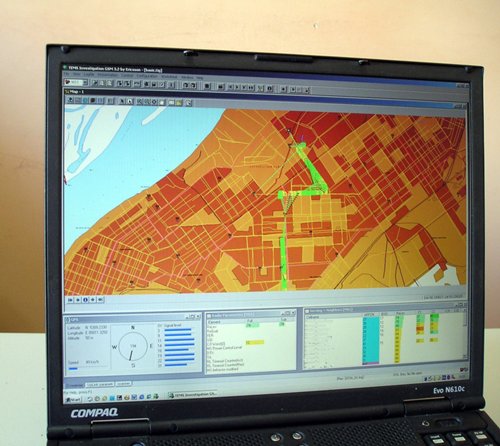This screenshot has height=446, width=500.
Task: Click the info icon below the map
Action: tap(85, 300)
